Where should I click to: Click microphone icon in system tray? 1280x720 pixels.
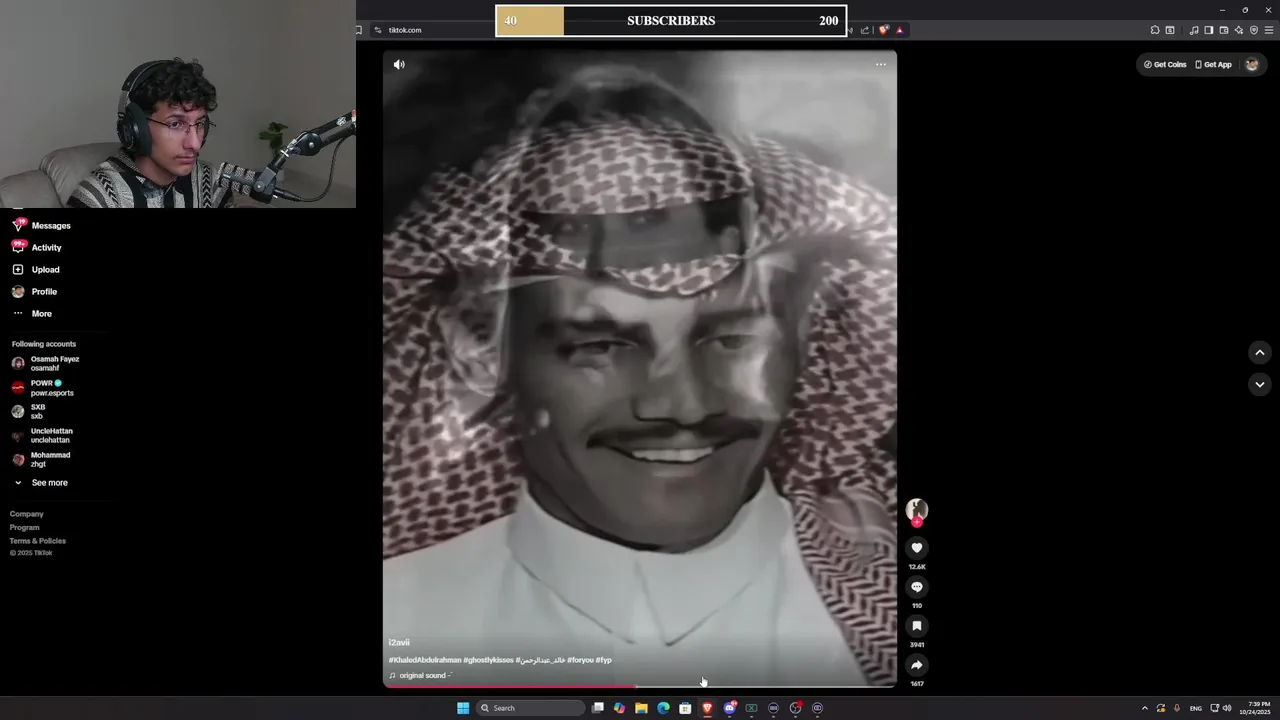point(1177,708)
